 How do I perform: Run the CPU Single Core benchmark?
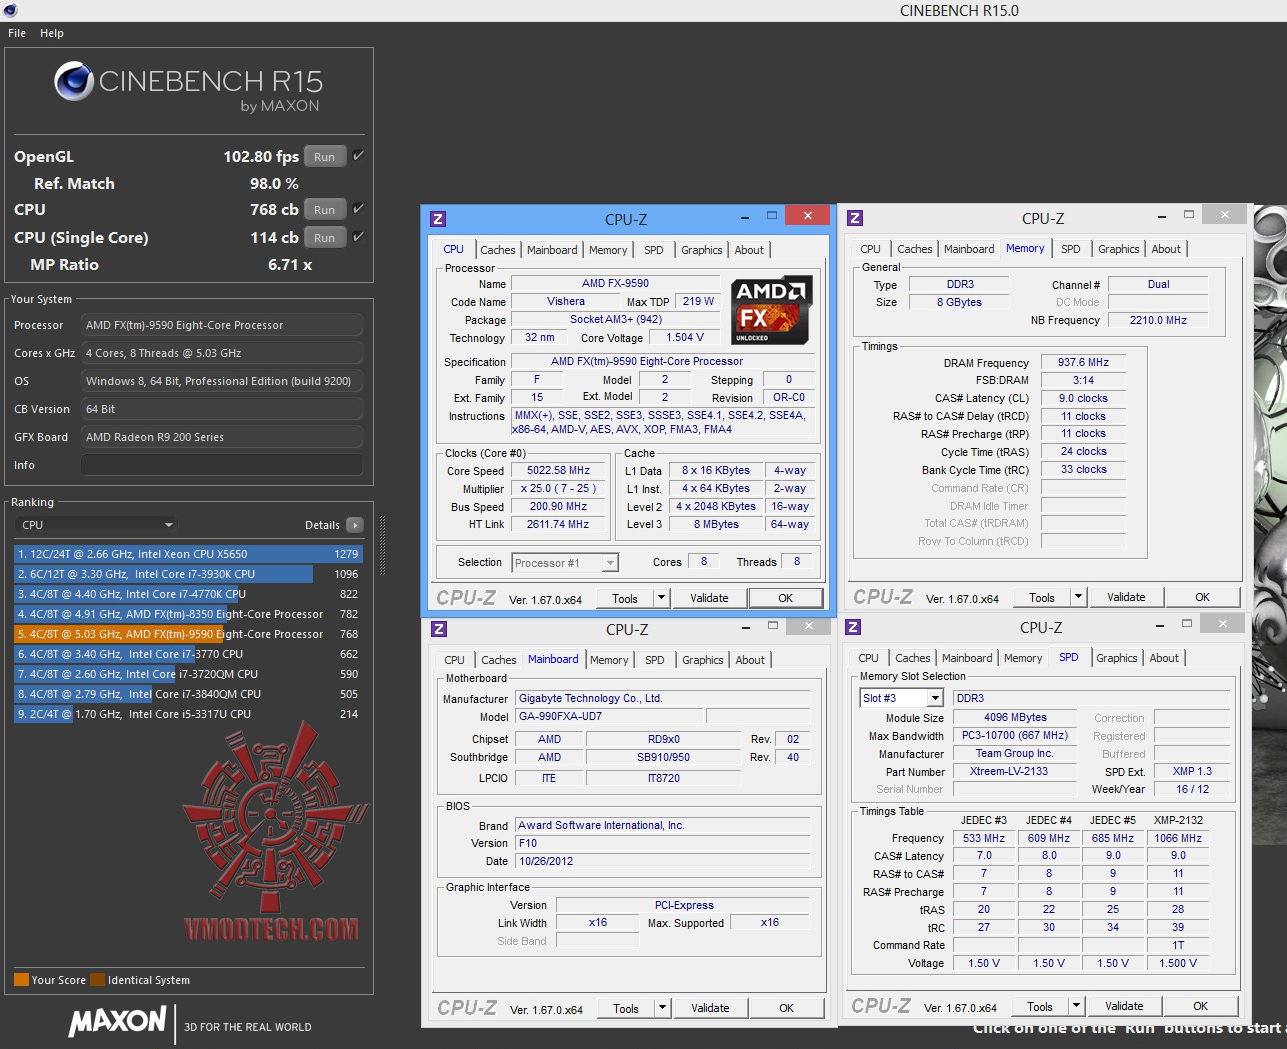point(325,237)
